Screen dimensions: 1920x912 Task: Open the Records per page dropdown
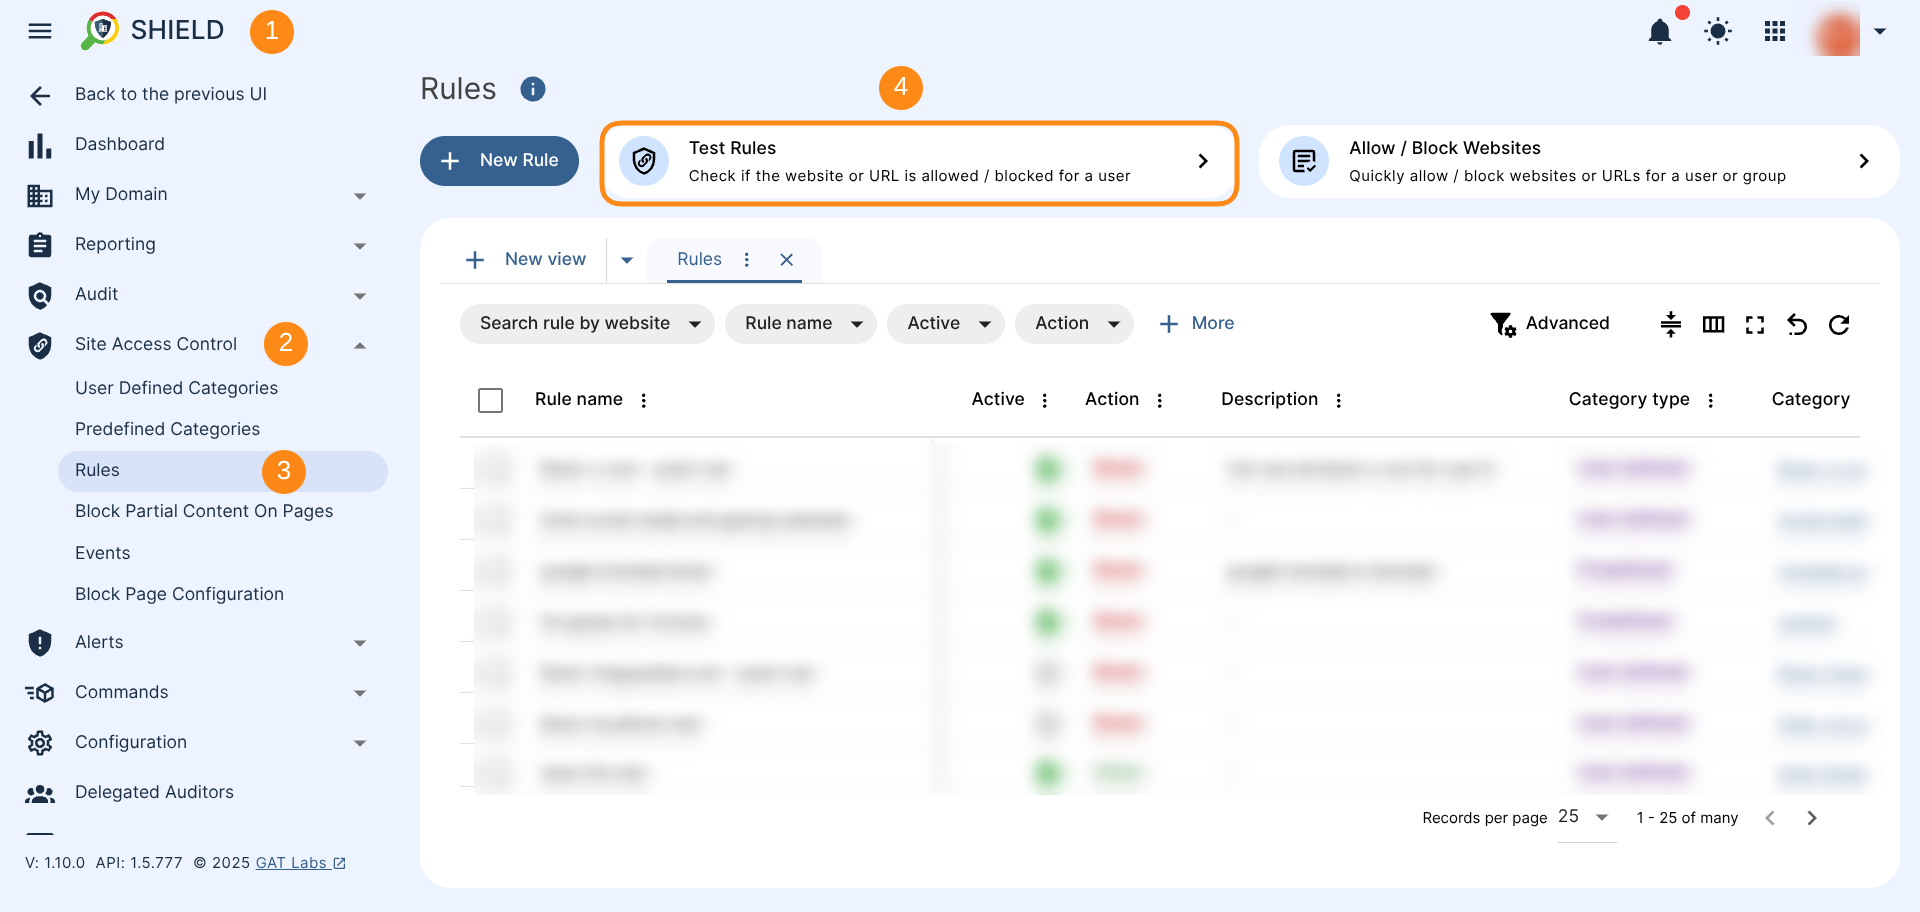point(1586,818)
